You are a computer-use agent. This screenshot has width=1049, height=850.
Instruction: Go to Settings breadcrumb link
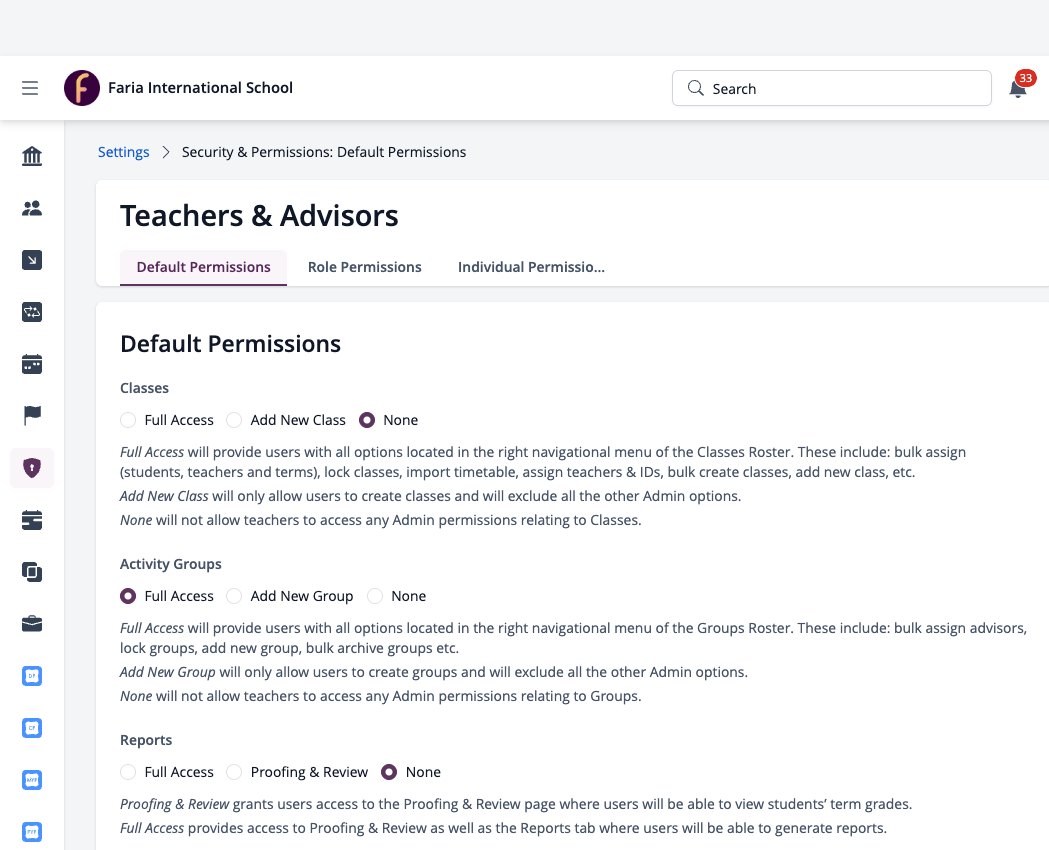click(x=124, y=152)
